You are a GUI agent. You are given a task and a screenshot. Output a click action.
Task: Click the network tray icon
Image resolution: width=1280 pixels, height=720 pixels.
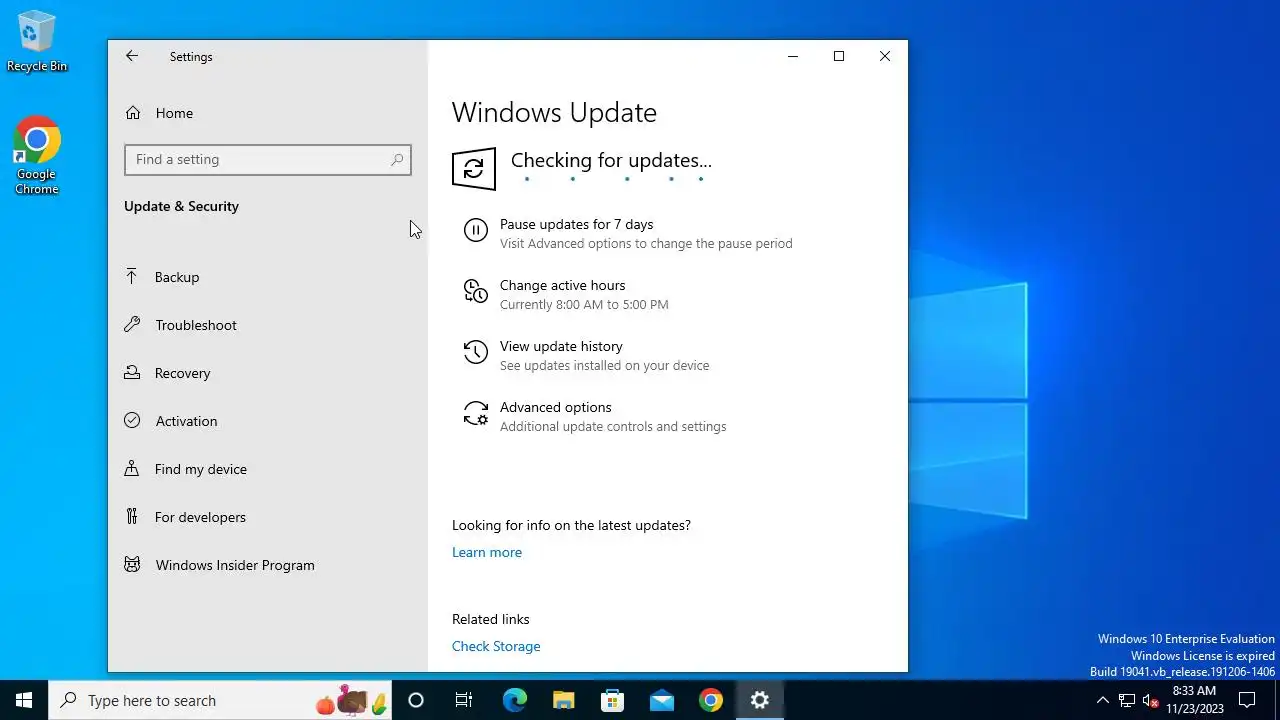click(1127, 700)
